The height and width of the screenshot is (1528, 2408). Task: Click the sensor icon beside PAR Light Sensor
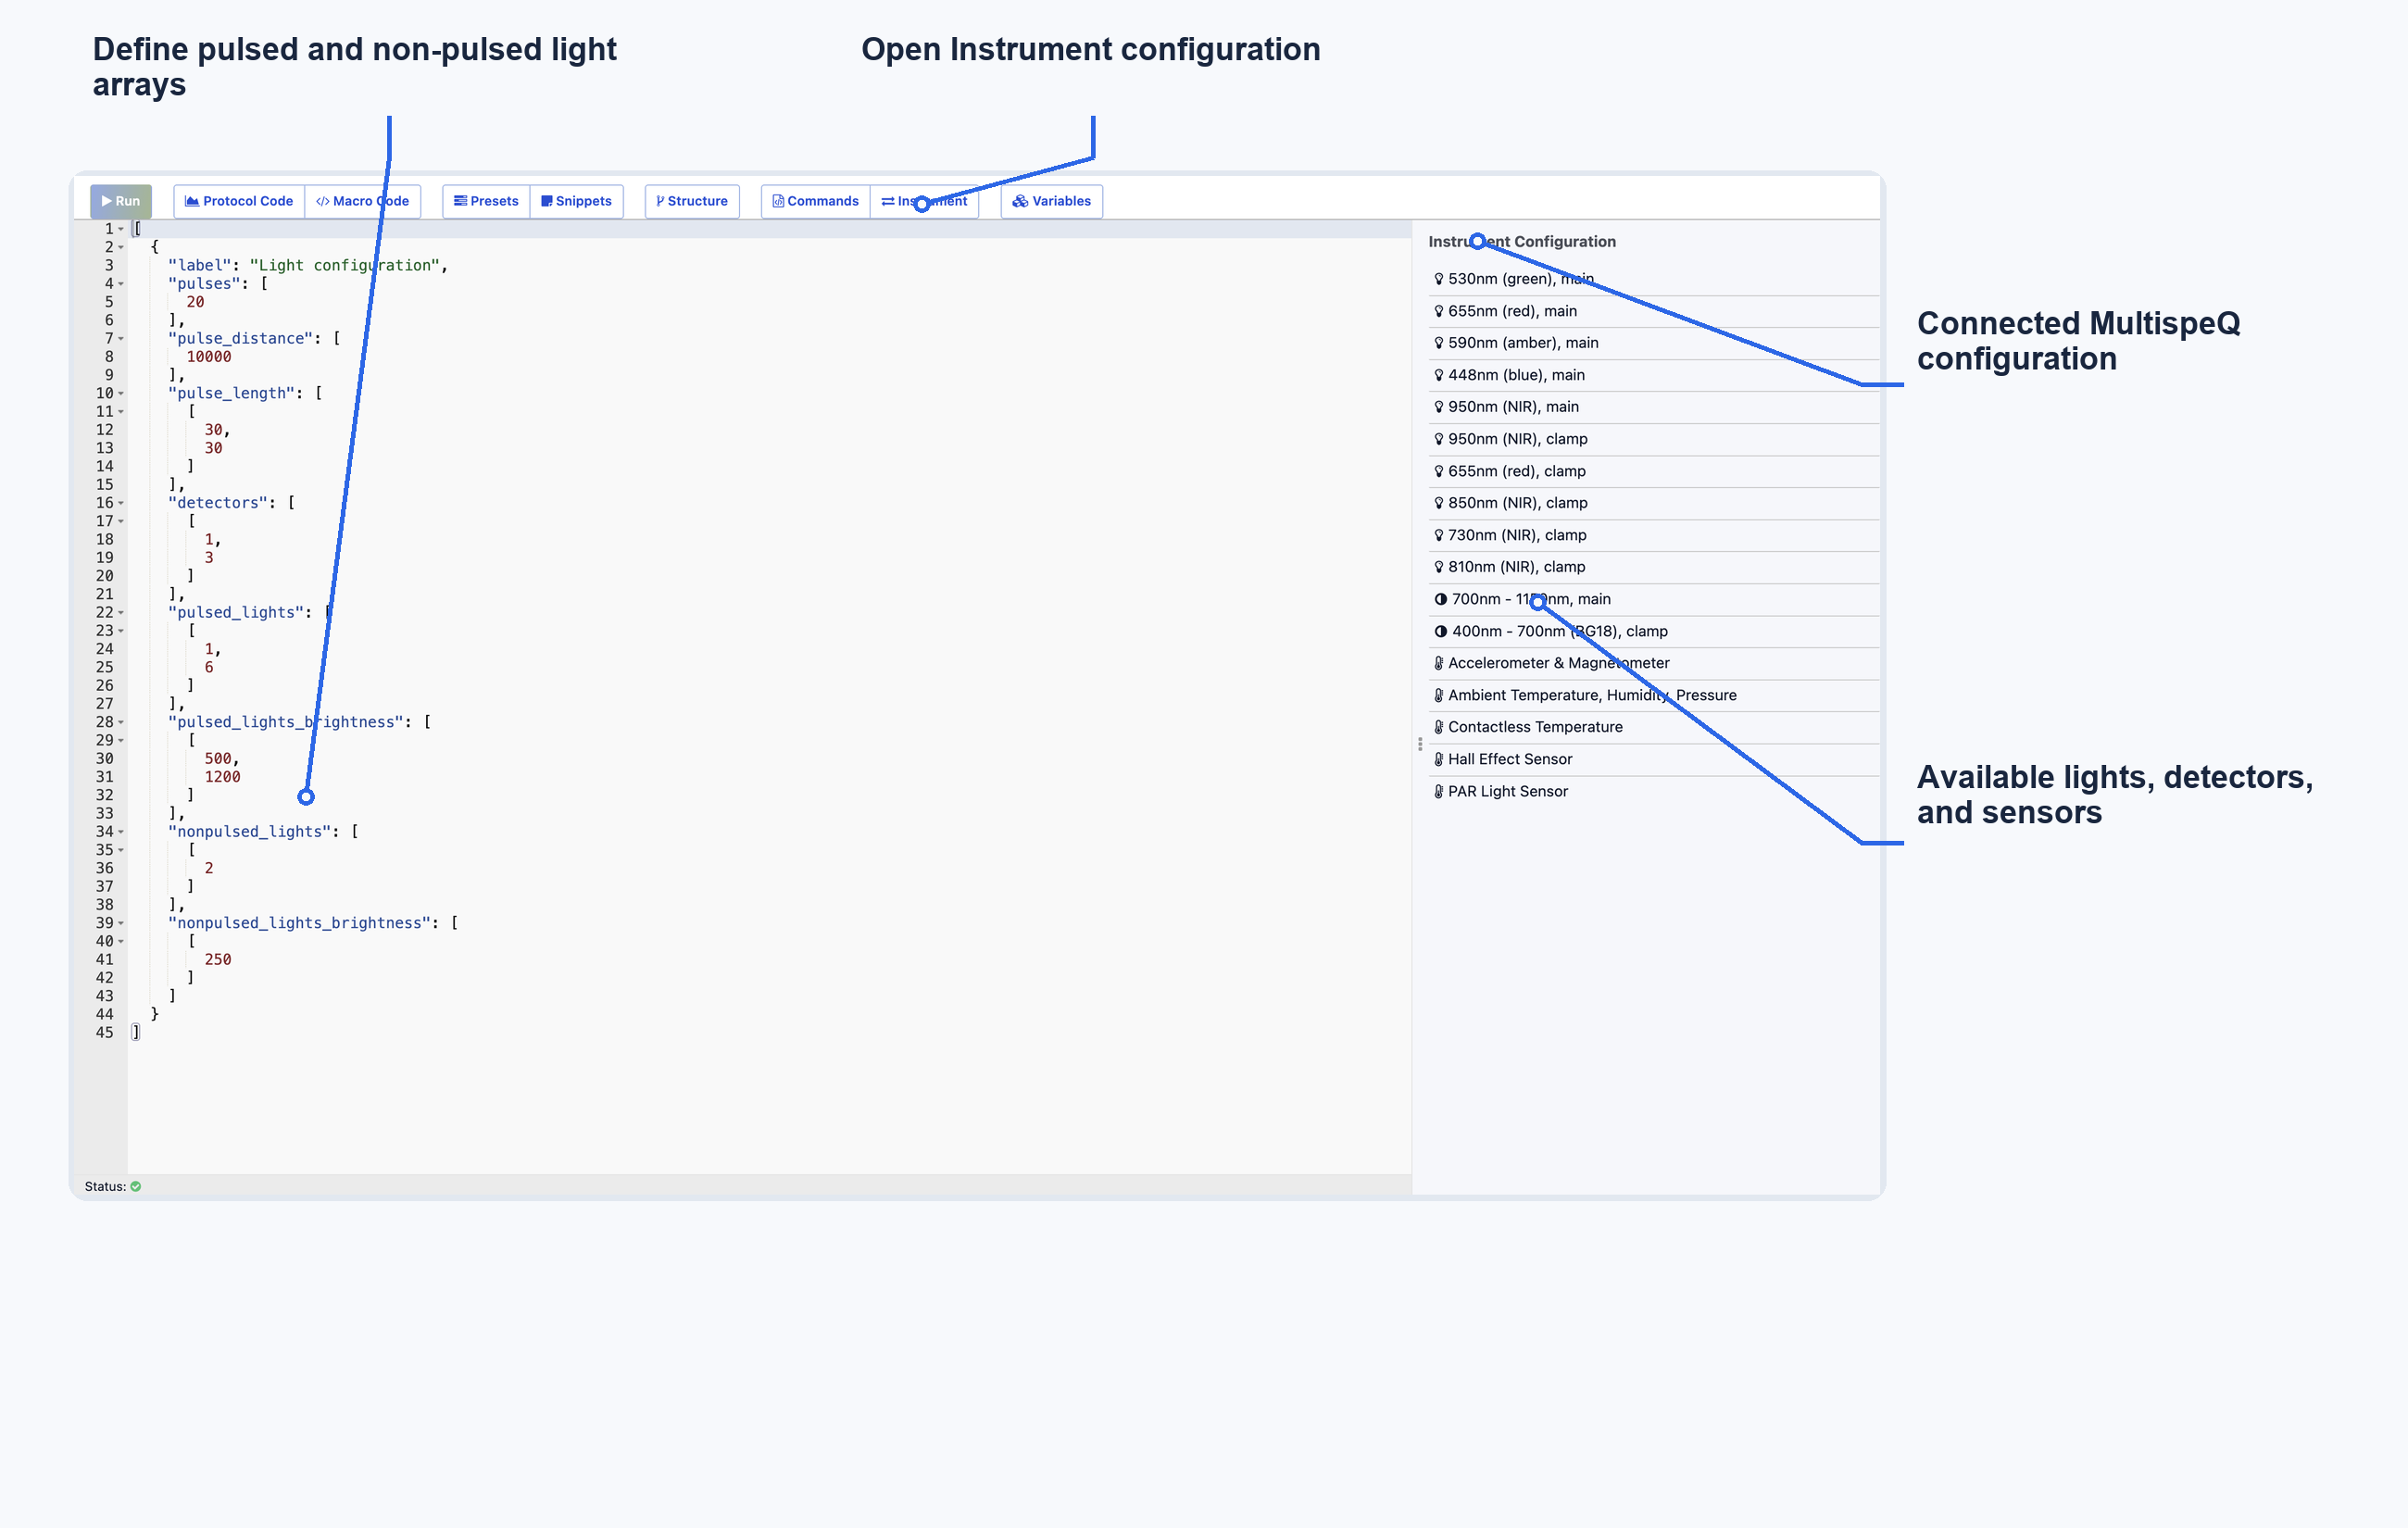1438,791
